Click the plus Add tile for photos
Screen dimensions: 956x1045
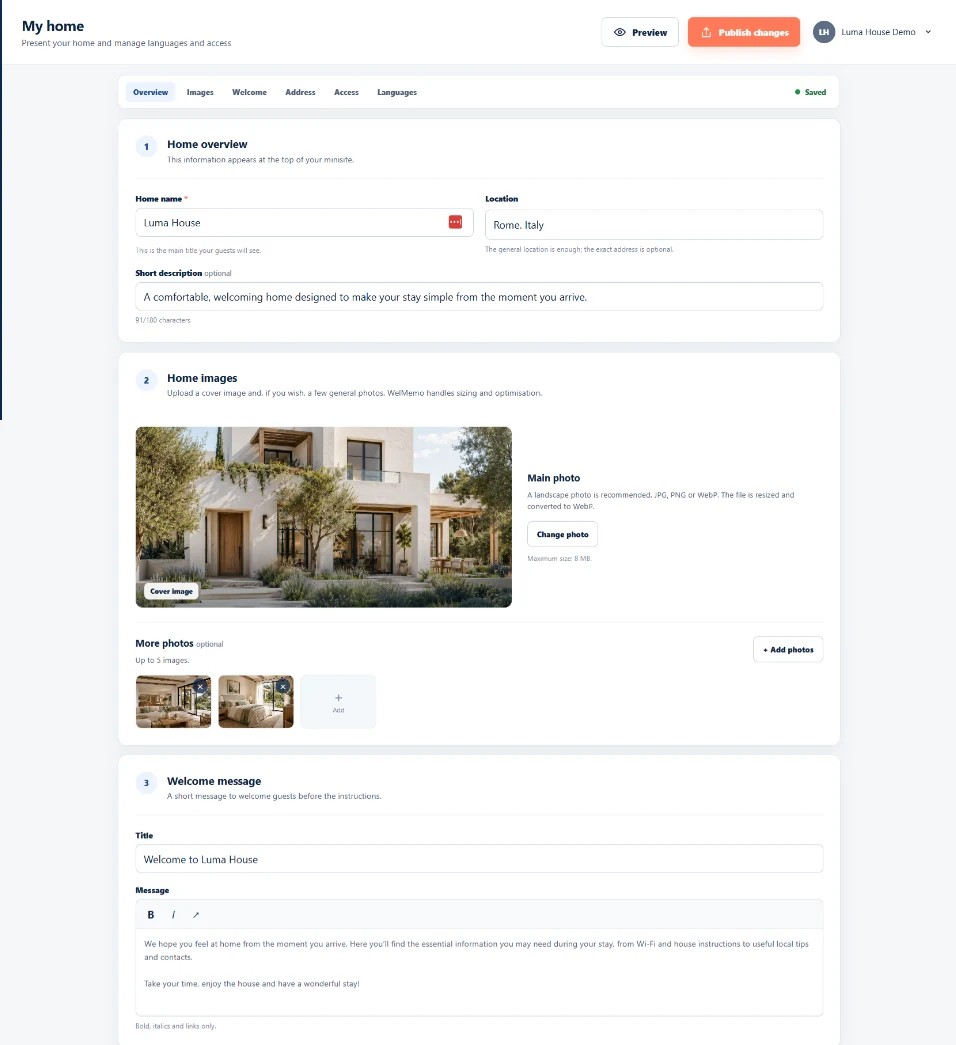339,702
